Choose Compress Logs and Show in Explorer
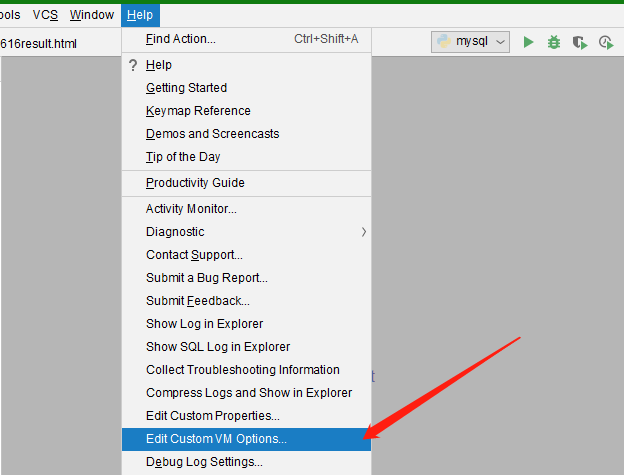624x475 pixels. pos(246,393)
